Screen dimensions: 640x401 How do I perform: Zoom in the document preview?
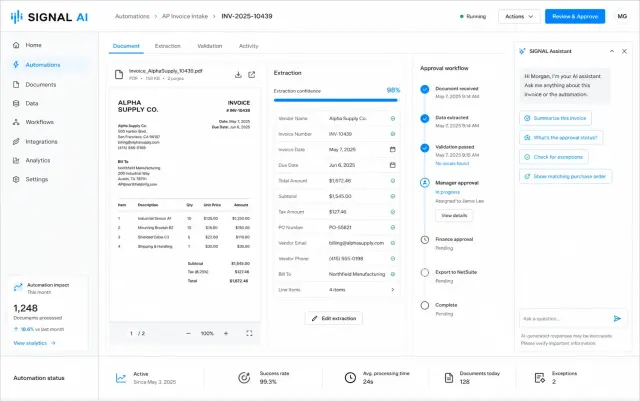pyautogui.click(x=226, y=333)
